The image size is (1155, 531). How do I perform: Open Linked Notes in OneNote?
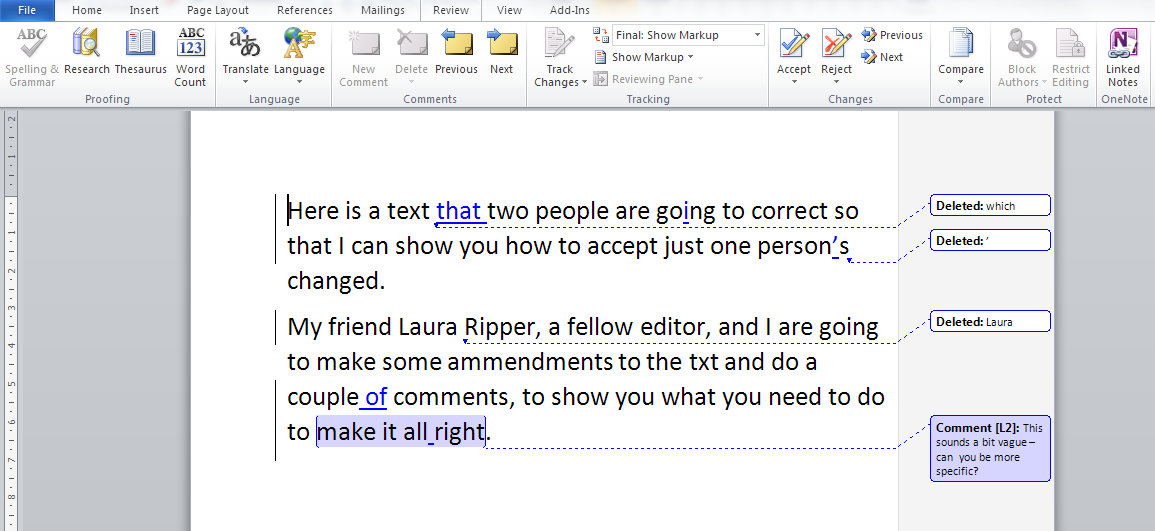[x=1122, y=57]
